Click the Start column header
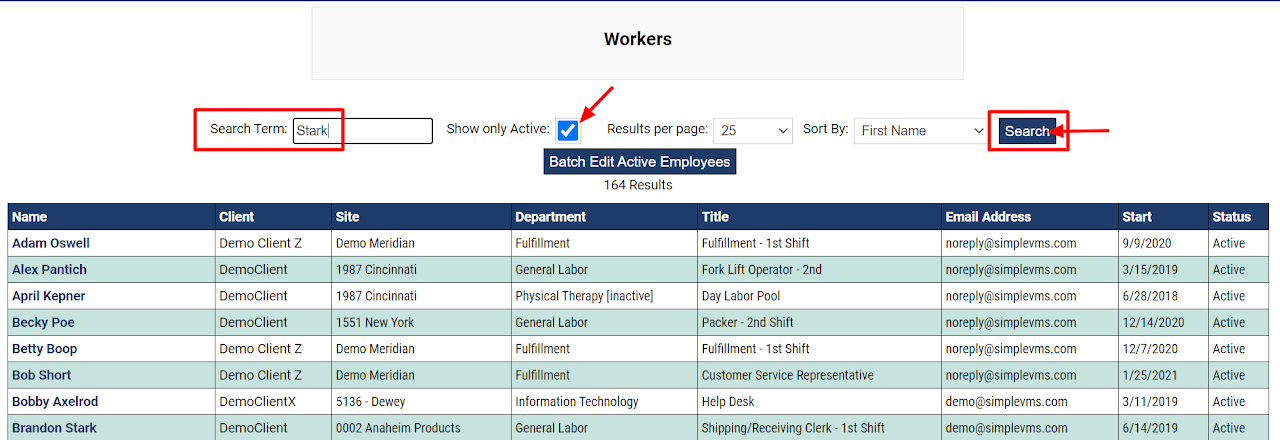Image resolution: width=1280 pixels, height=440 pixels. (x=1137, y=217)
